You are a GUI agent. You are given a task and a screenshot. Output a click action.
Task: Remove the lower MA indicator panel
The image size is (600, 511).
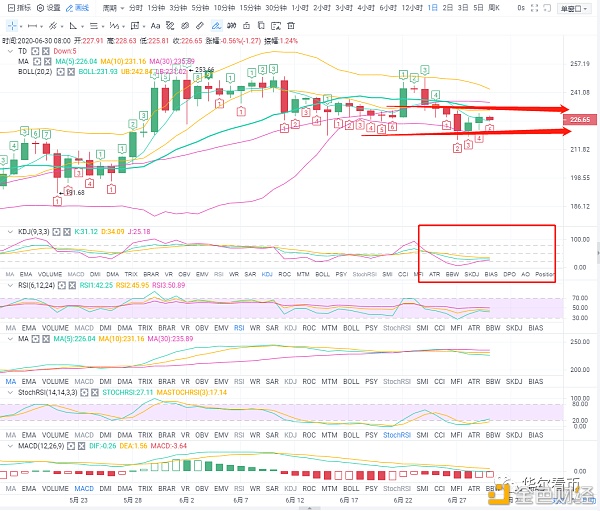[x=46, y=339]
